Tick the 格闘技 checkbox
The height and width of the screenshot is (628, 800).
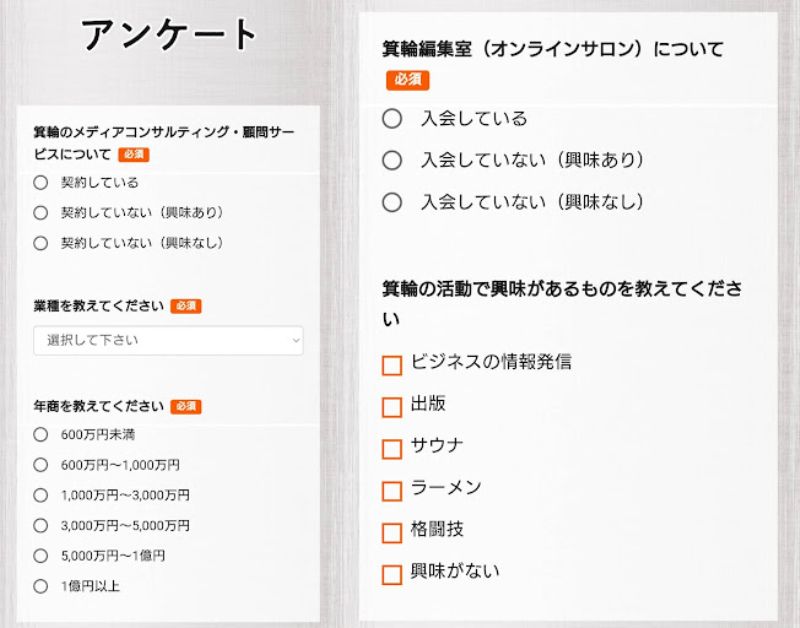pos(392,533)
